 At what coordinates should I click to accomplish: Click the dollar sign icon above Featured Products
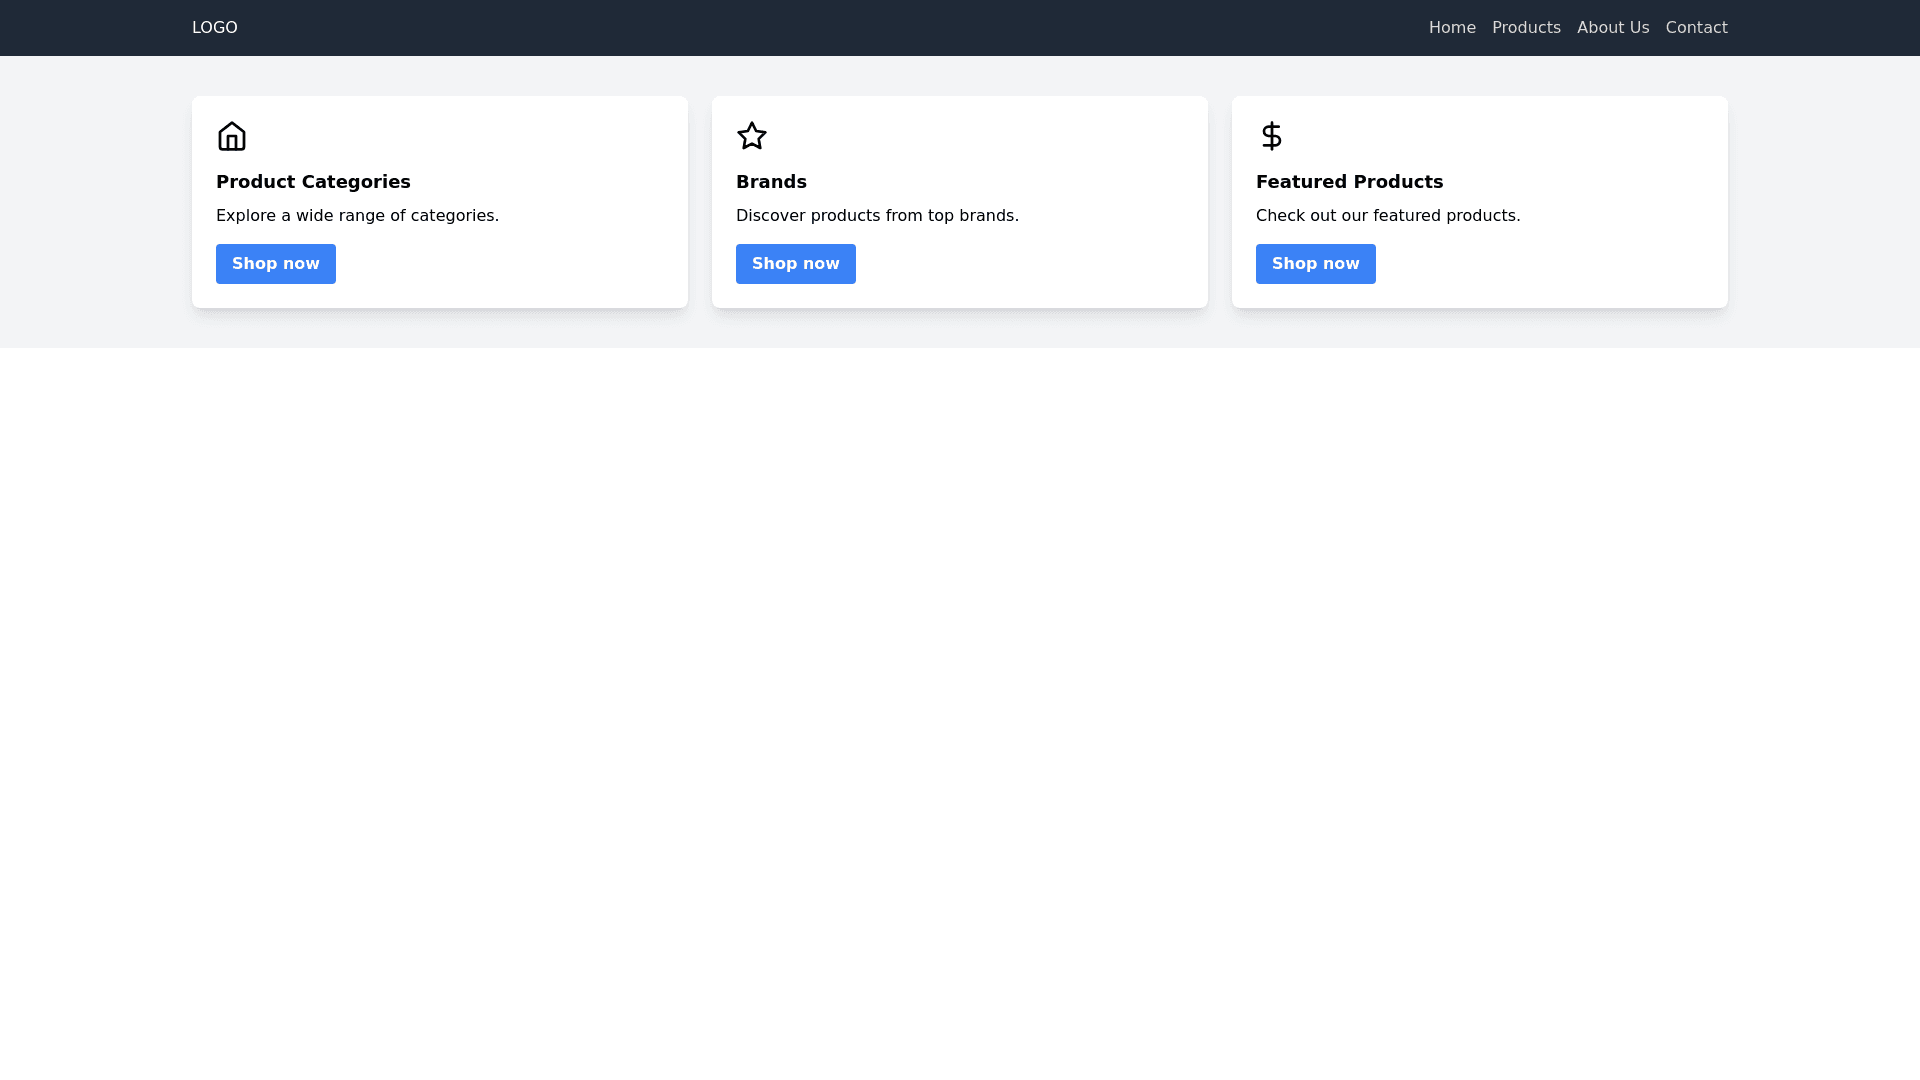click(1271, 136)
